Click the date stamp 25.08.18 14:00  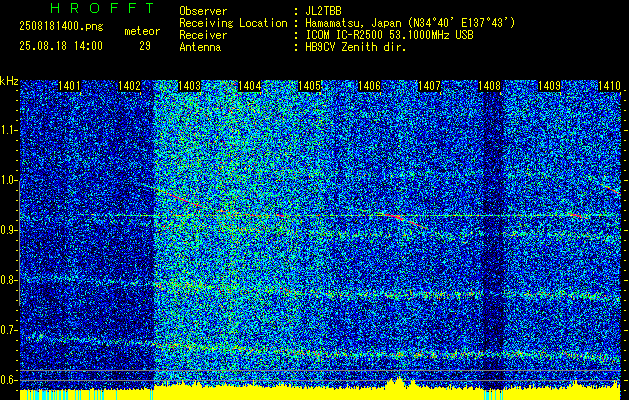click(x=61, y=46)
